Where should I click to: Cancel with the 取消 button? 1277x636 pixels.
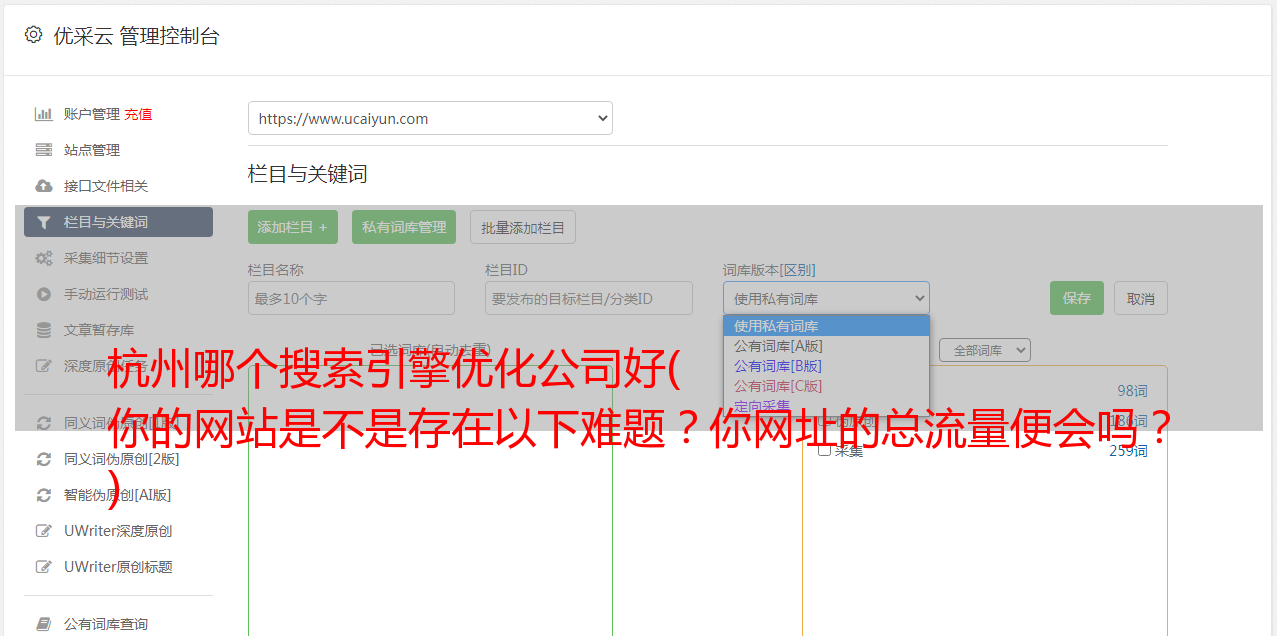point(1141,298)
